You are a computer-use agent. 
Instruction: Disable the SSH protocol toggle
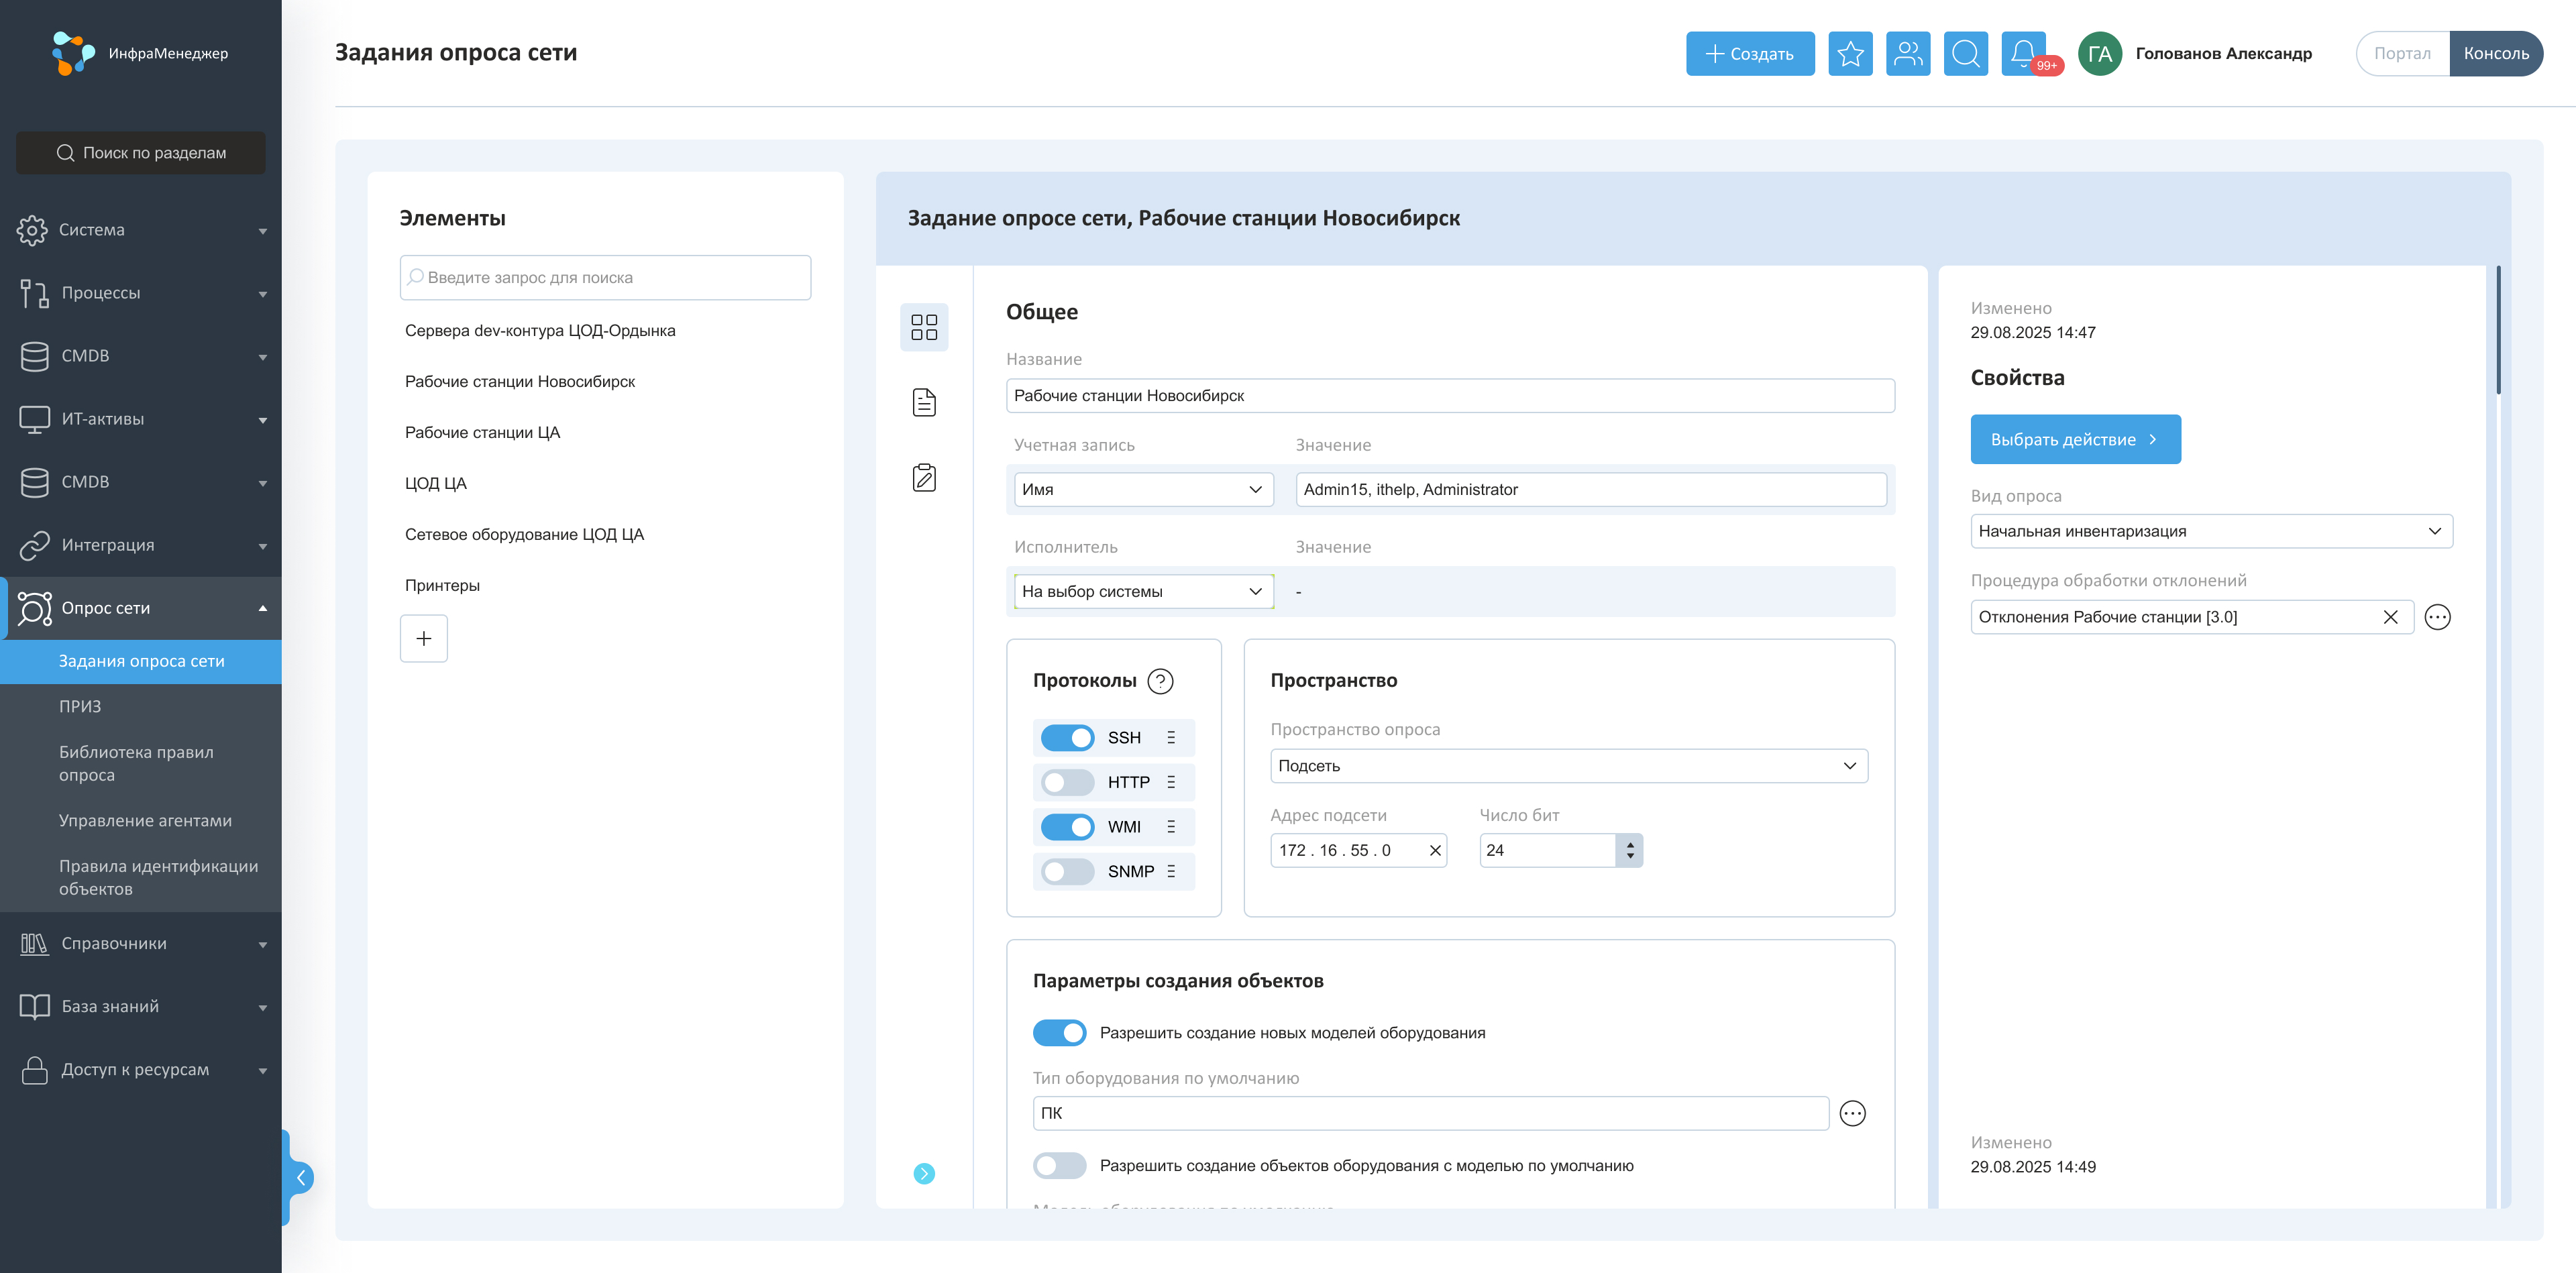[x=1067, y=738]
